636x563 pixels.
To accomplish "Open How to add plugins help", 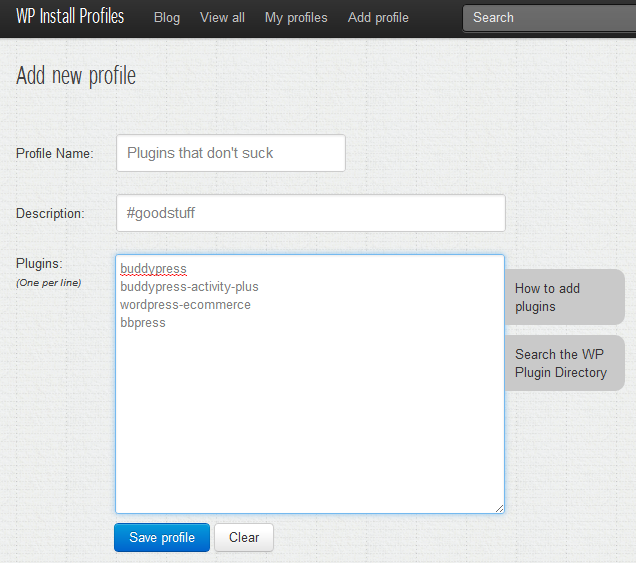I will tap(564, 297).
